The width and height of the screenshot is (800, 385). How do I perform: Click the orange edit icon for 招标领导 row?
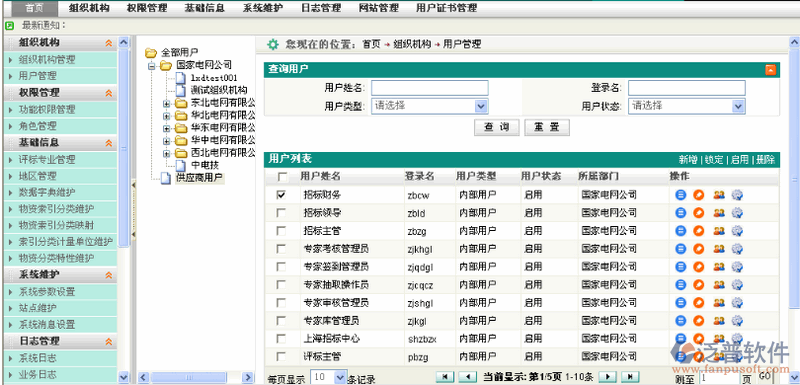(698, 213)
